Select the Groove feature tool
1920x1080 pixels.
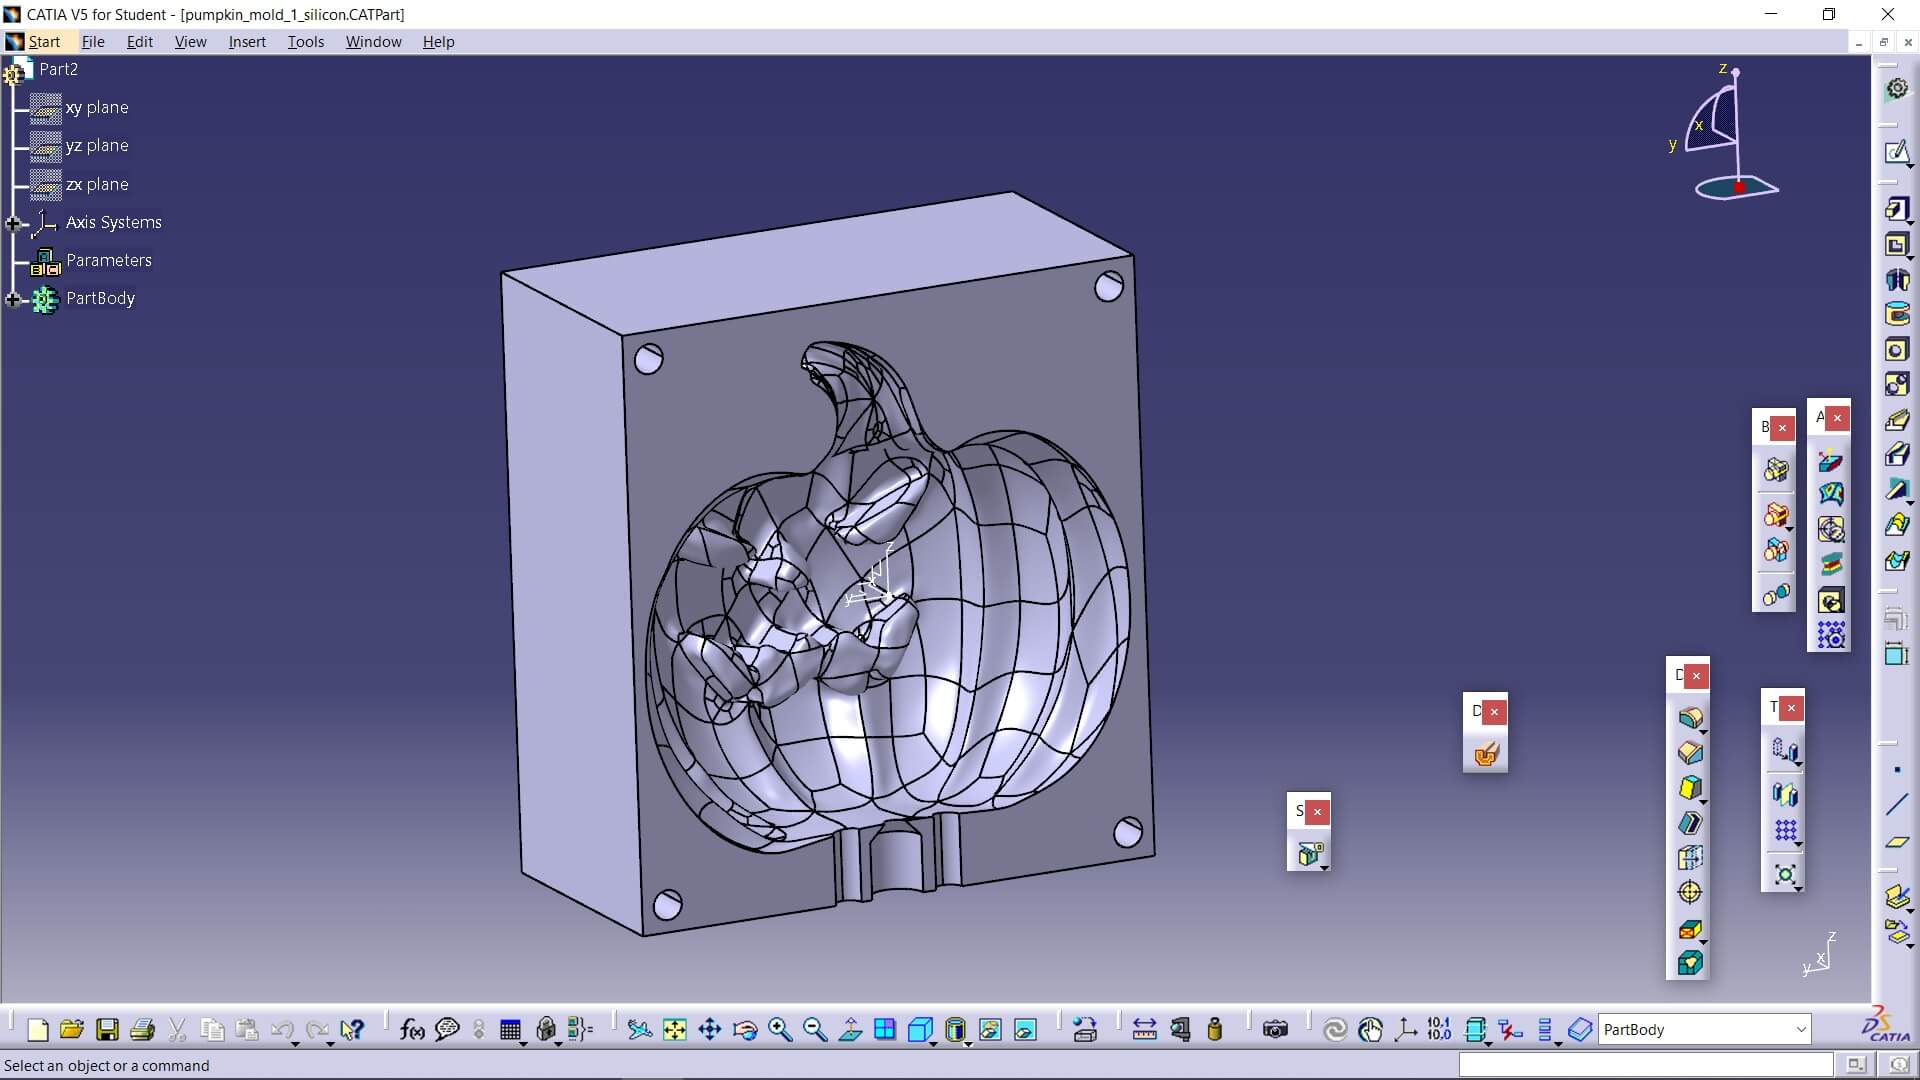(x=1897, y=314)
